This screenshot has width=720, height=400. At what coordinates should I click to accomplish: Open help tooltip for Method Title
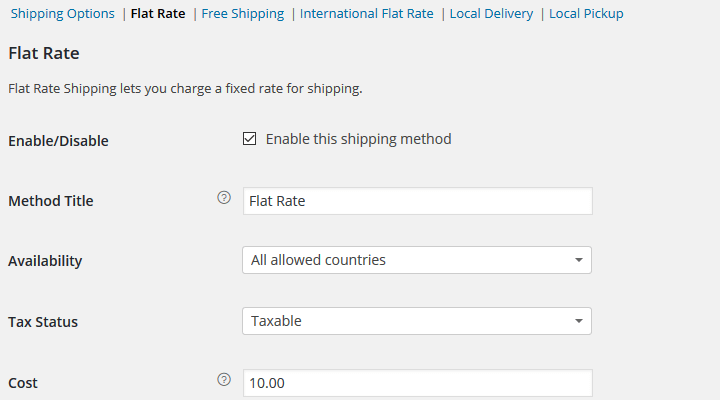pyautogui.click(x=224, y=198)
